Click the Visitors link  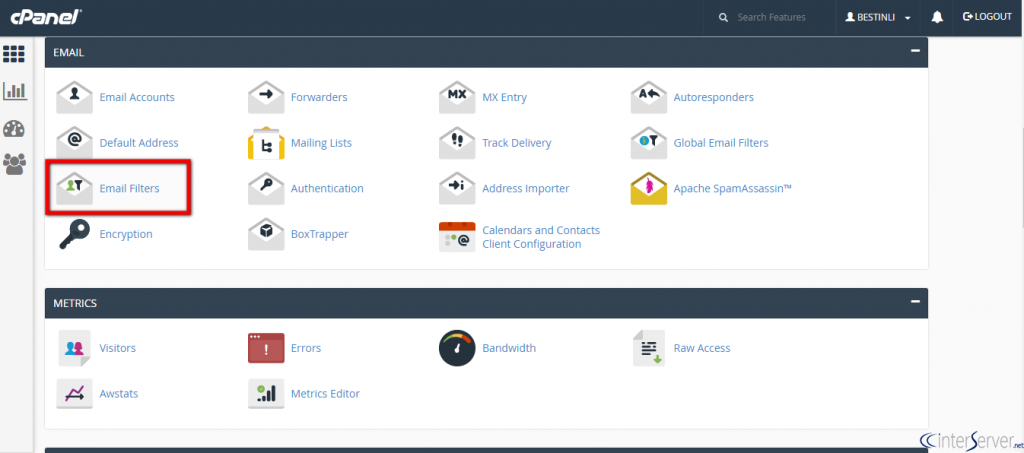coord(118,348)
